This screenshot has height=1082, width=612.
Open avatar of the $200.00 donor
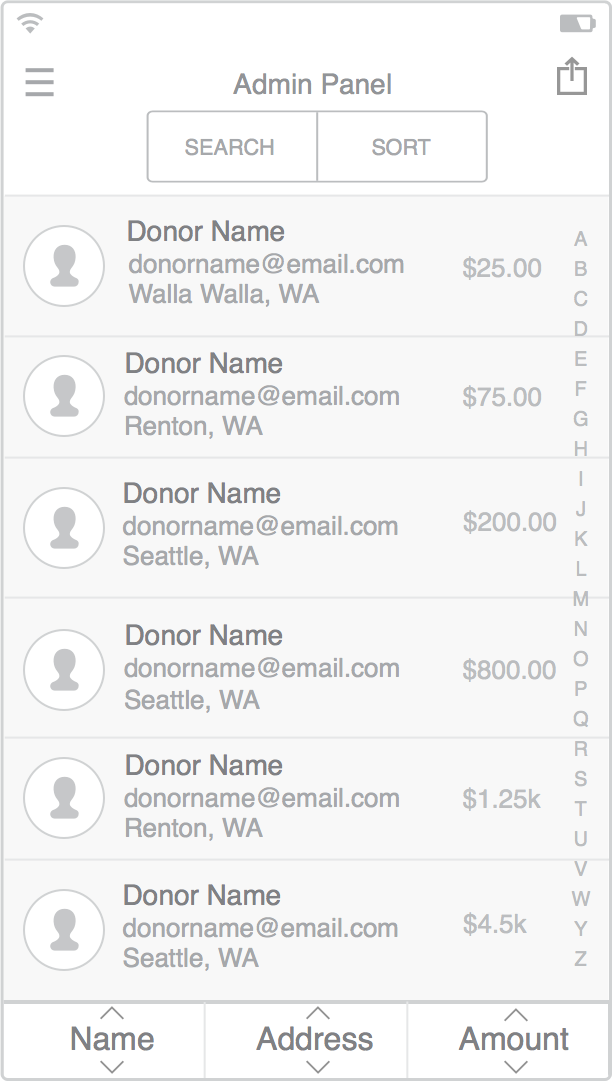pyautogui.click(x=64, y=527)
